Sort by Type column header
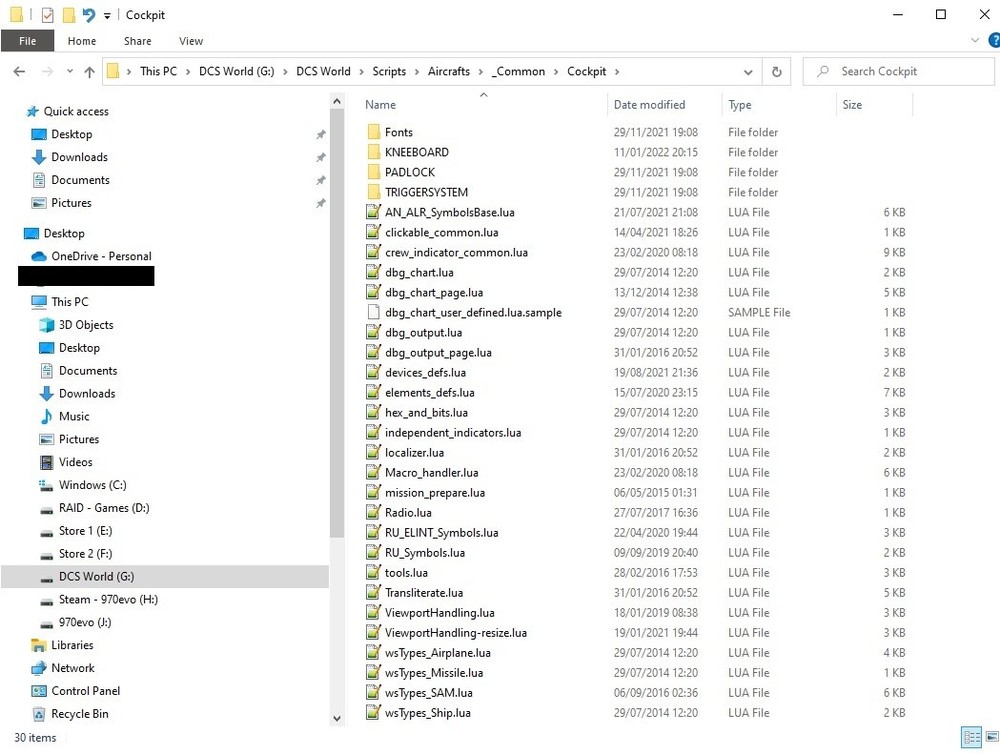This screenshot has width=1000, height=754. (x=740, y=105)
